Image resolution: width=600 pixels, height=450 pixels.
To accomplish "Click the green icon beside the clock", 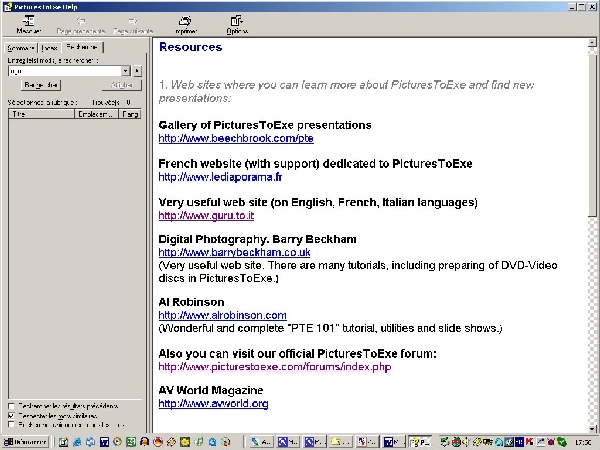I will click(561, 442).
